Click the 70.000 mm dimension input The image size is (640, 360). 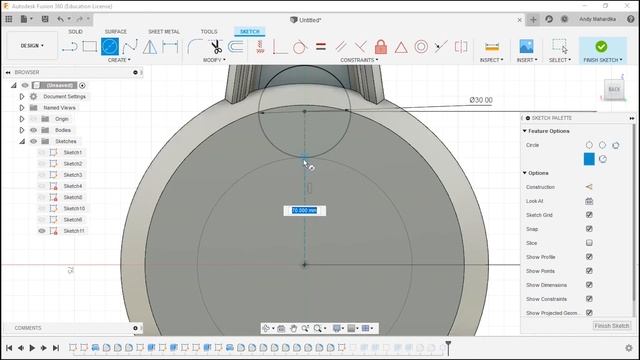[x=304, y=210]
